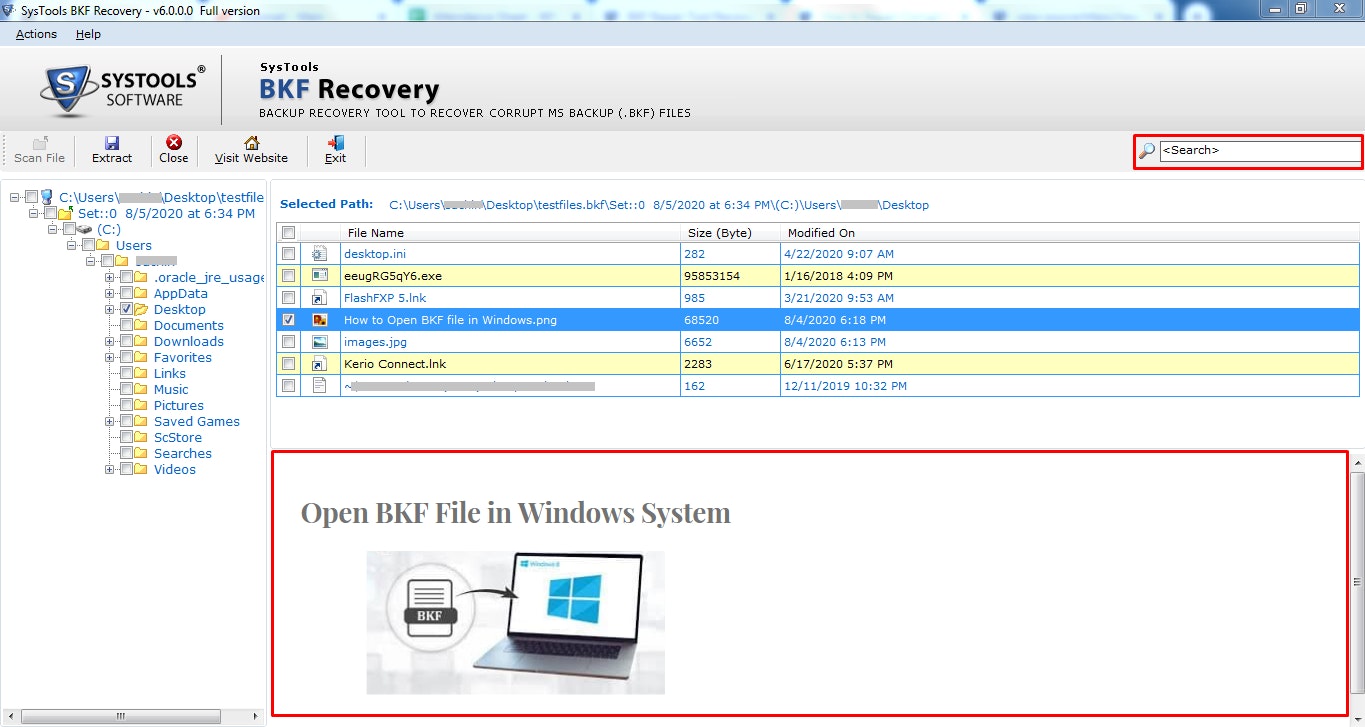Check the Documents folder checkbox in tree

(126, 325)
